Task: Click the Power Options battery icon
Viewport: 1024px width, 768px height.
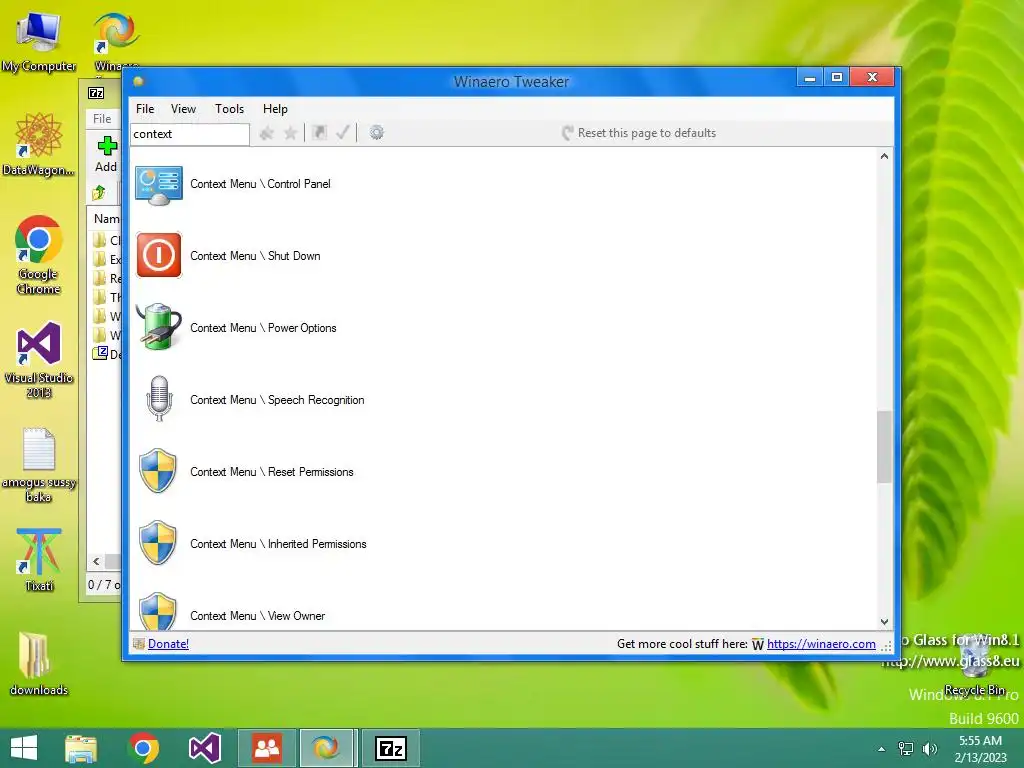Action: pos(159,327)
